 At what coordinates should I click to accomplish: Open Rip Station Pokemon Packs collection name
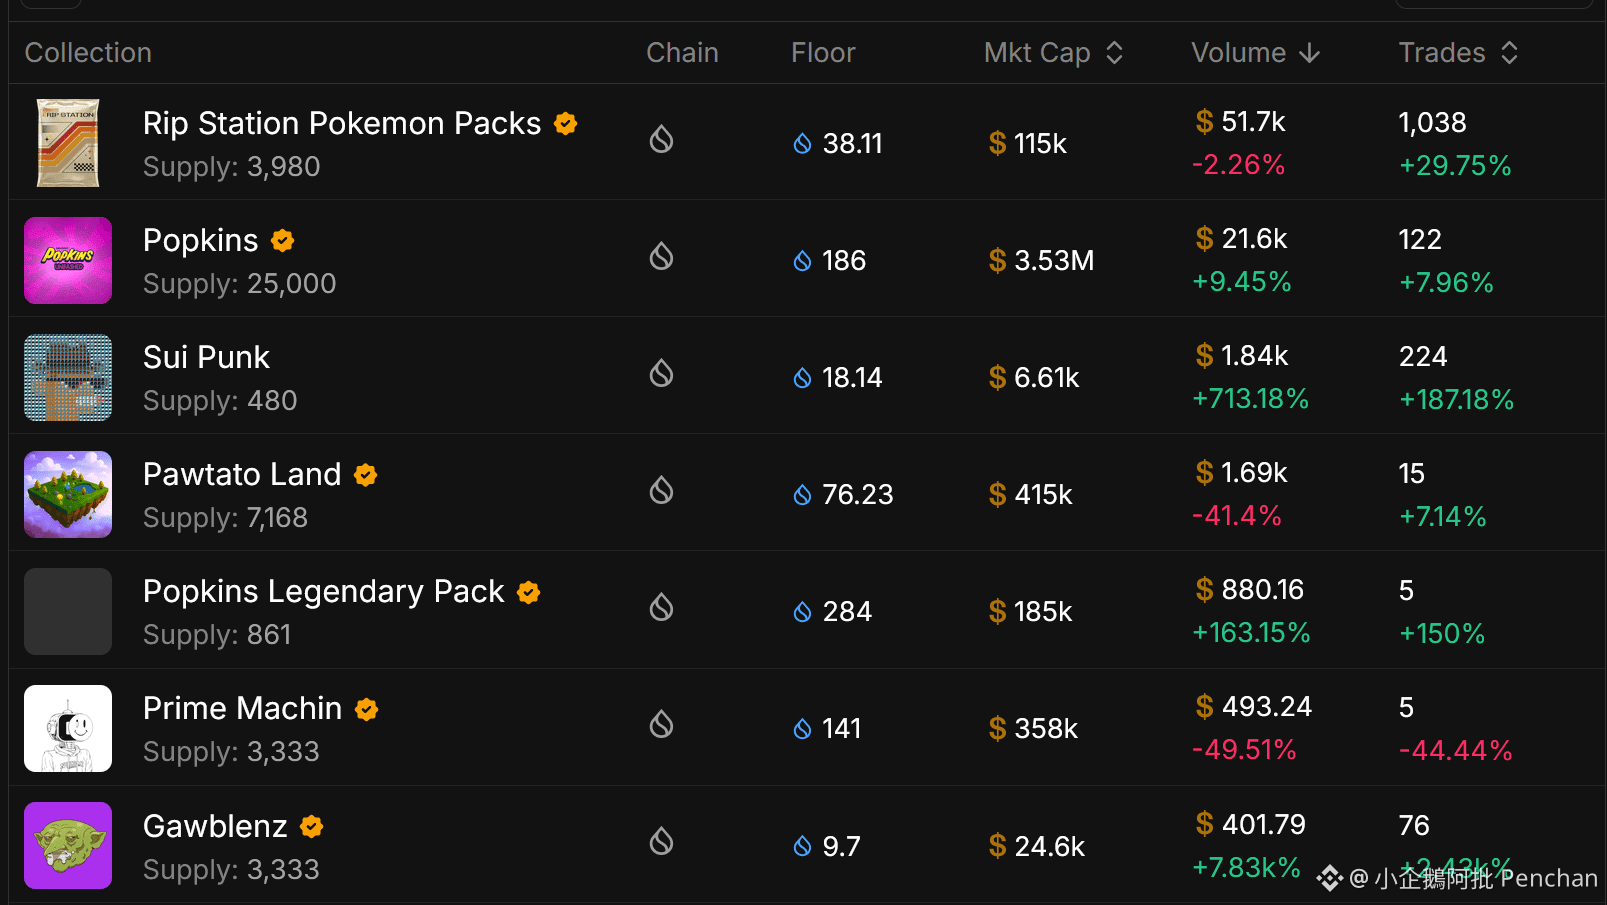(342, 123)
